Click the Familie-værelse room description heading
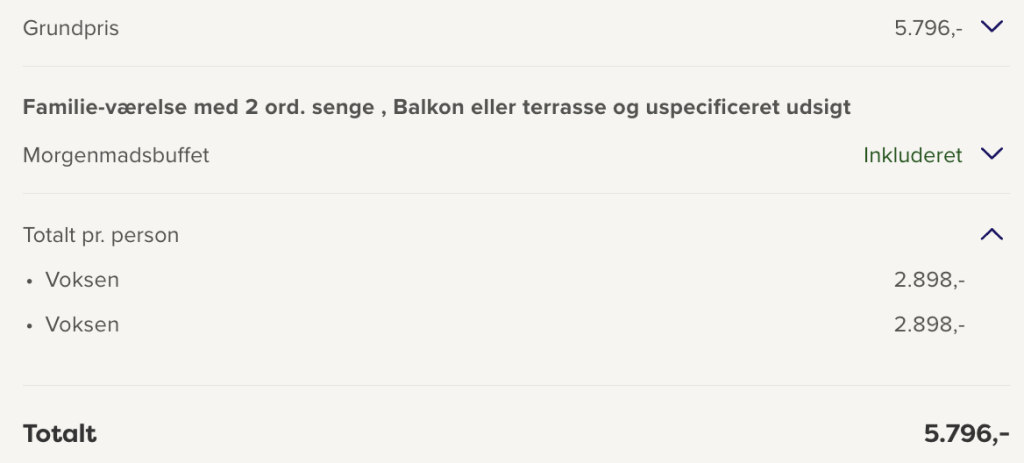The image size is (1024, 463). (437, 107)
